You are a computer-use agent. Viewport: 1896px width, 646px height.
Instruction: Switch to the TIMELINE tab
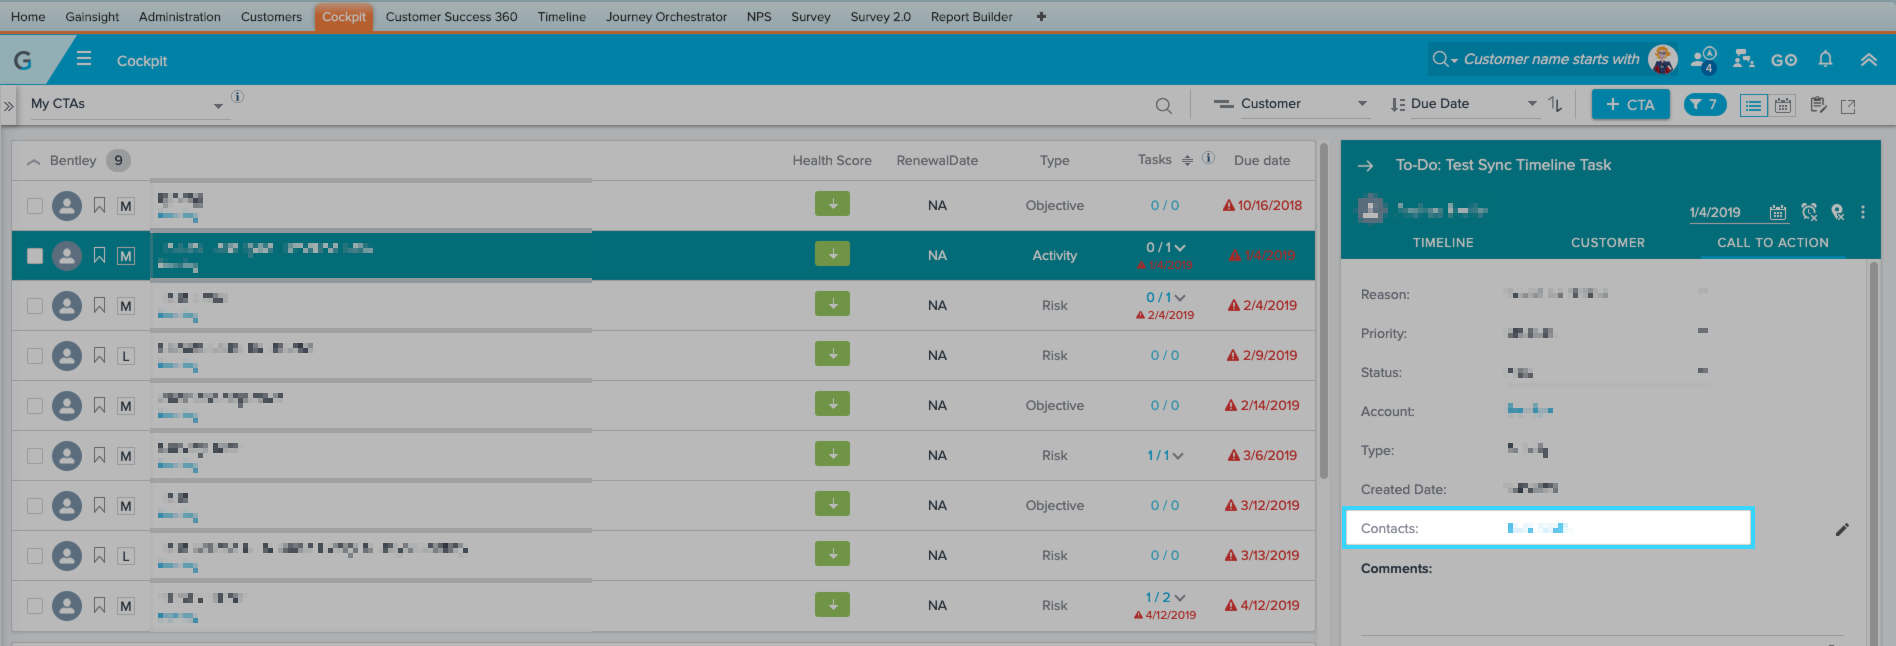pos(1443,242)
